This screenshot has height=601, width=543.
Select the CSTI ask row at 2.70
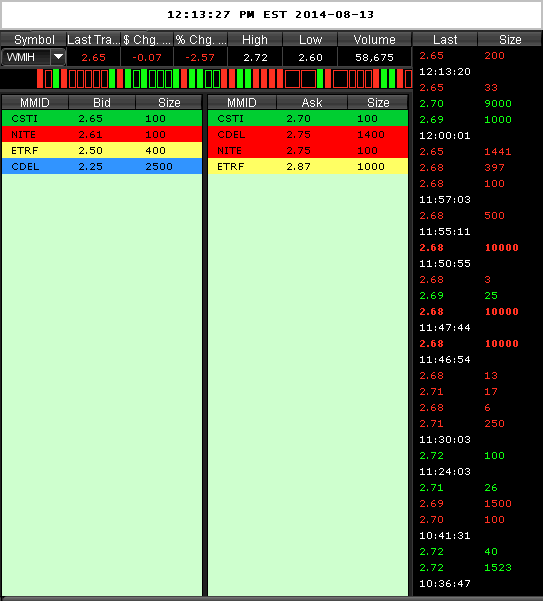tap(308, 118)
